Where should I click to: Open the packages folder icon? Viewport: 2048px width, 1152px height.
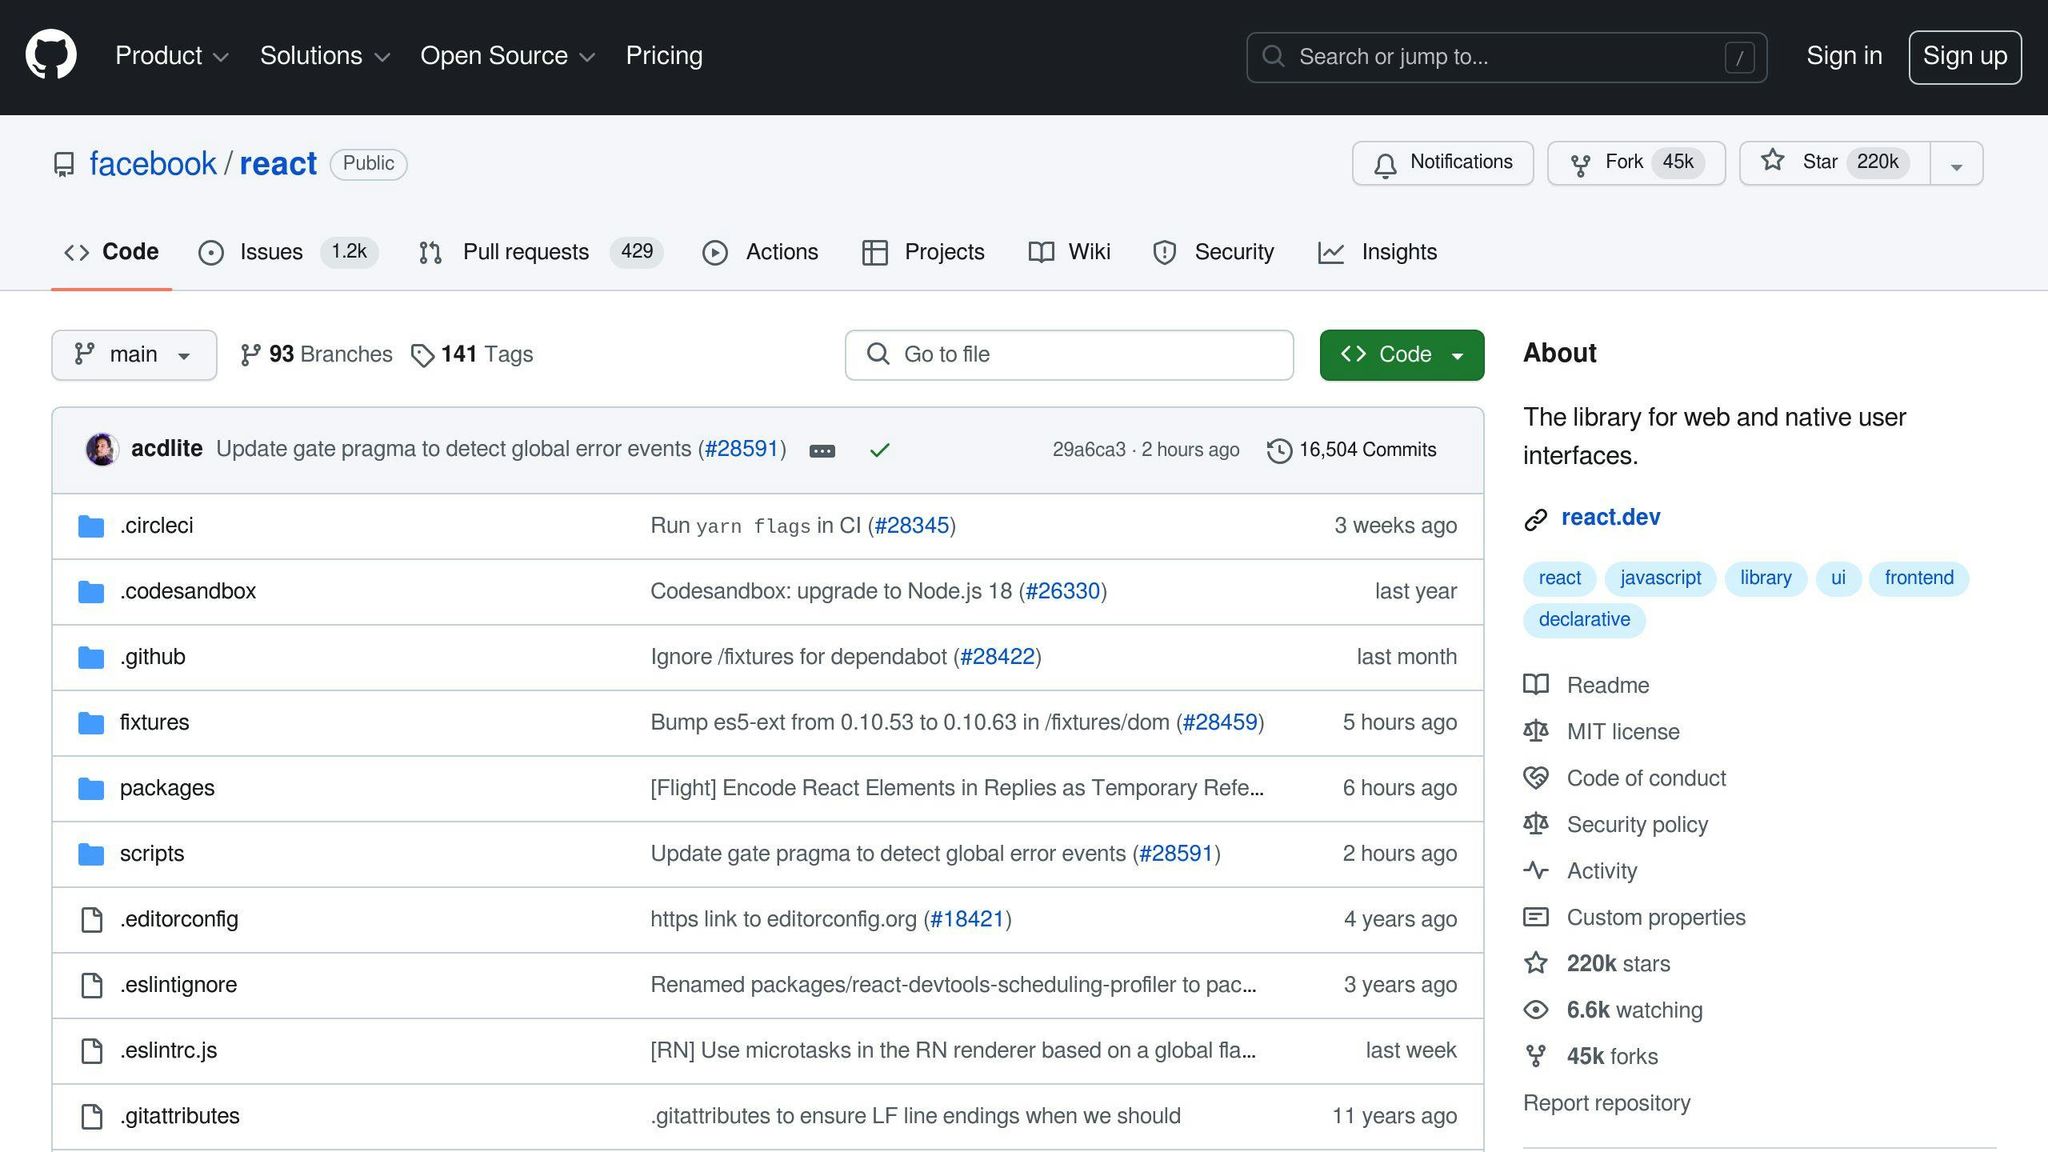point(91,788)
